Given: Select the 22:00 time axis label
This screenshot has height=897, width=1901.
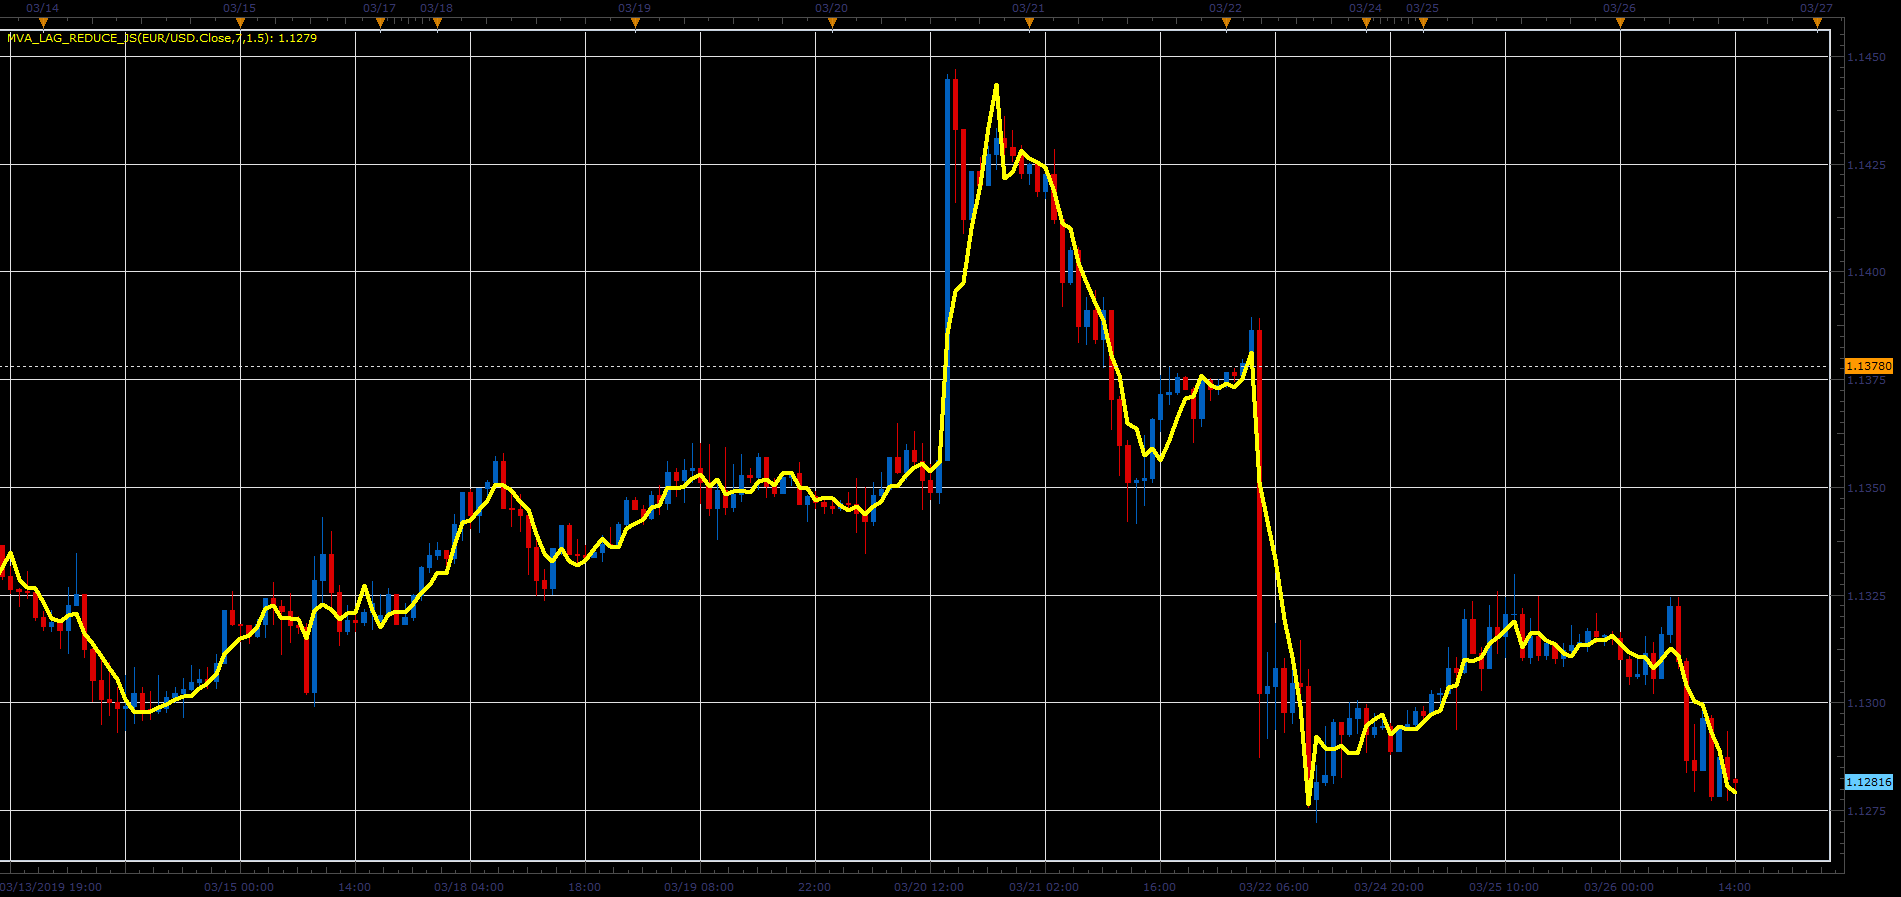Looking at the screenshot, I should [x=814, y=887].
